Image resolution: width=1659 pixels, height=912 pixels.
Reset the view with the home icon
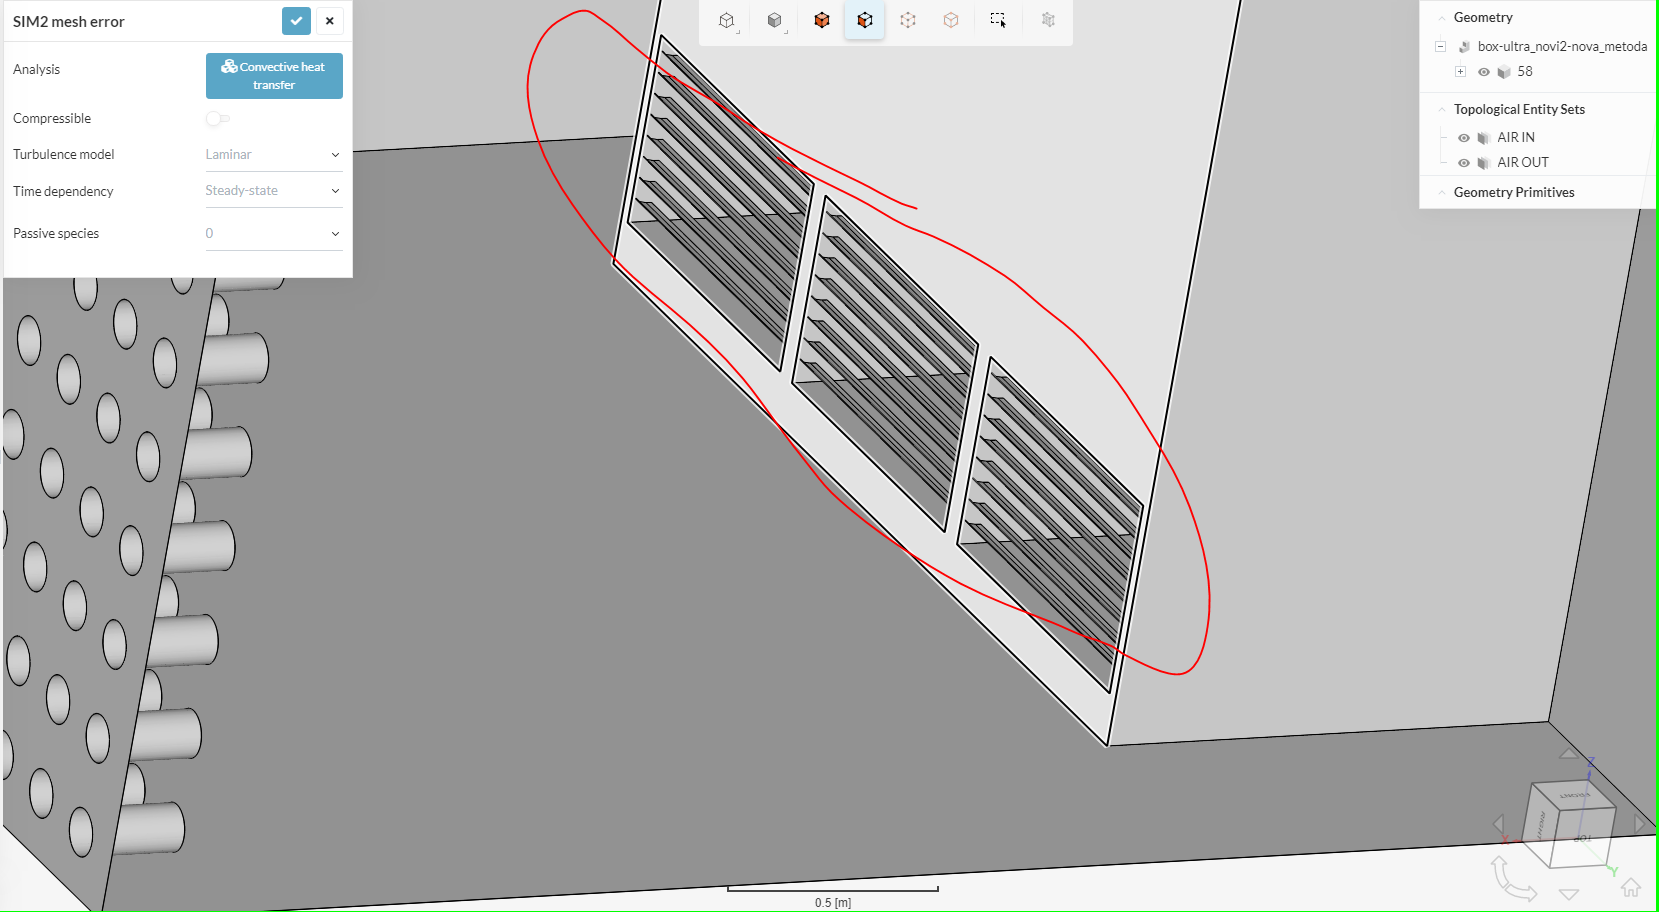coord(1631,888)
